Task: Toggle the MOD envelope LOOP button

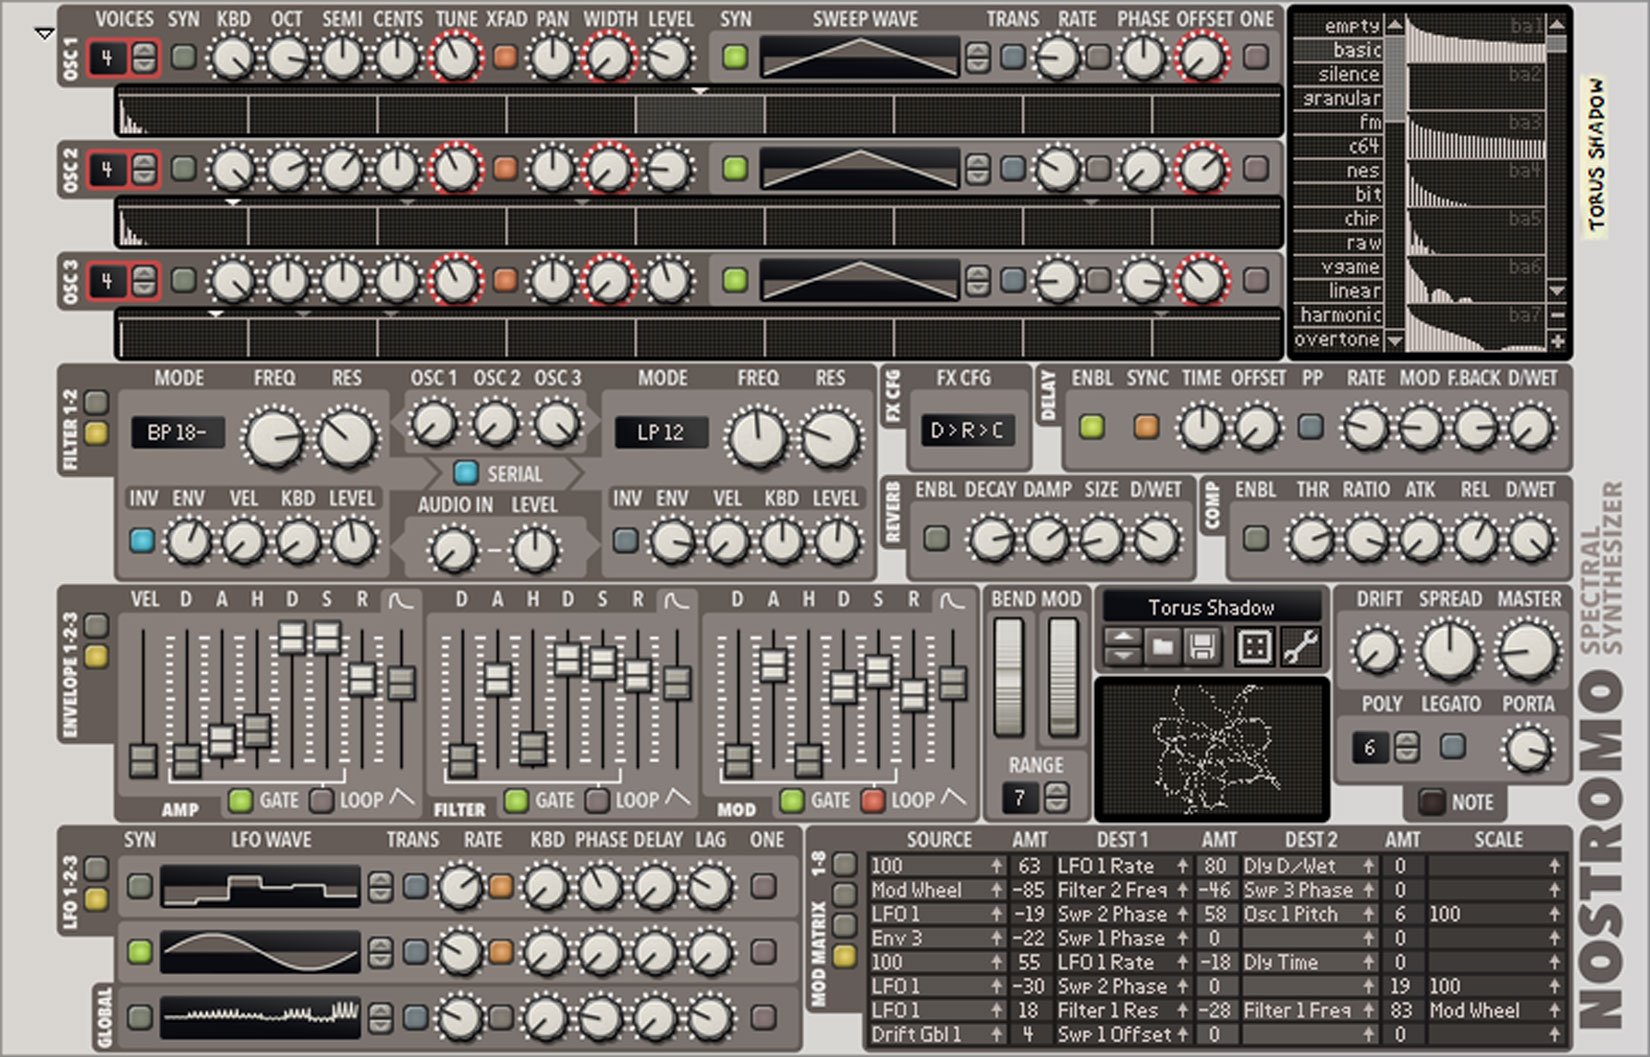Action: click(873, 800)
